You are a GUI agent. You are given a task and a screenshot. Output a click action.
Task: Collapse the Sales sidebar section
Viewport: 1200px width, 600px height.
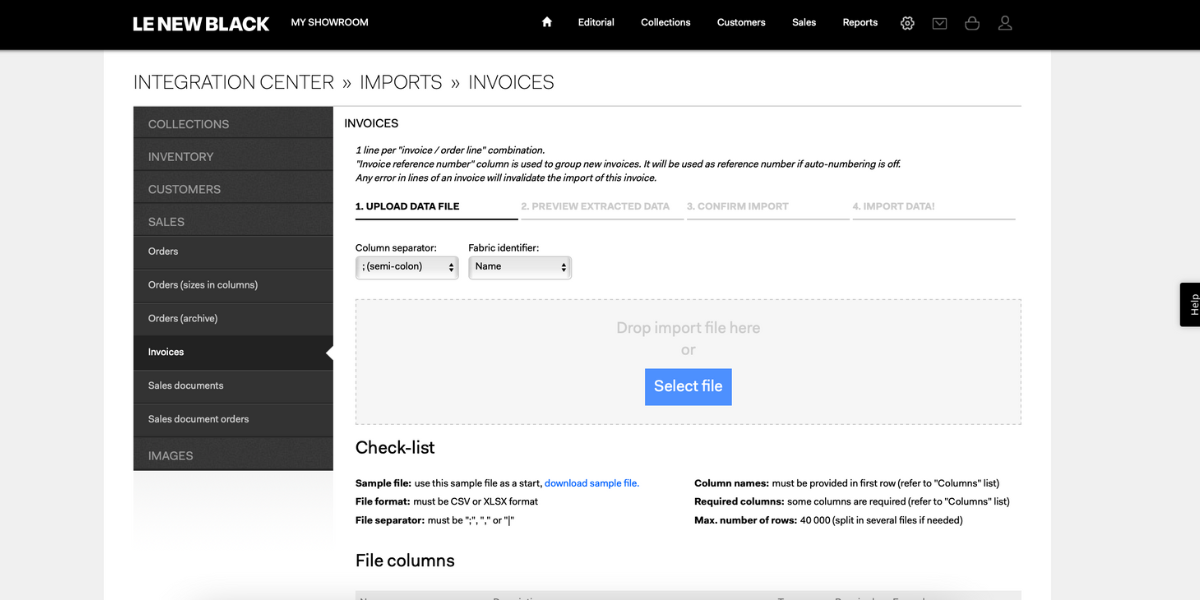(x=233, y=221)
